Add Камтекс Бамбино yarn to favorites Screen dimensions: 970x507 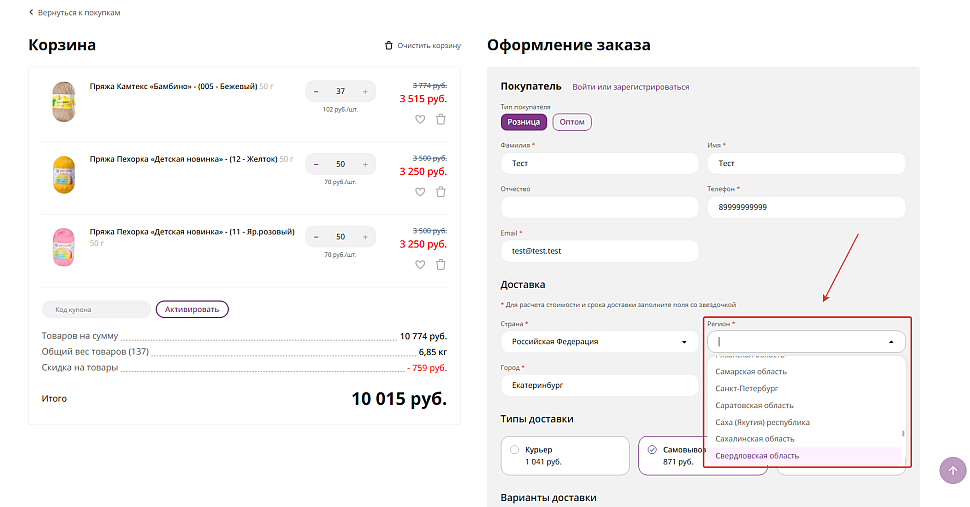tap(420, 120)
